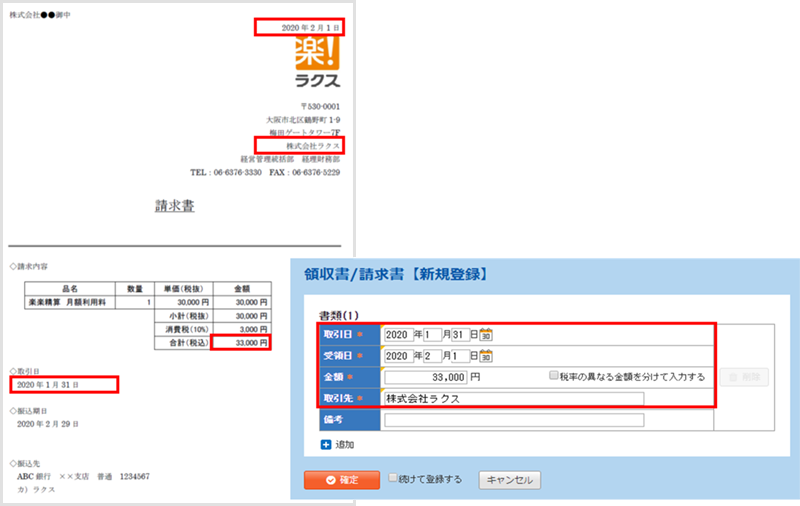
Task: Confirm registration with 確定 button
Action: (x=342, y=480)
